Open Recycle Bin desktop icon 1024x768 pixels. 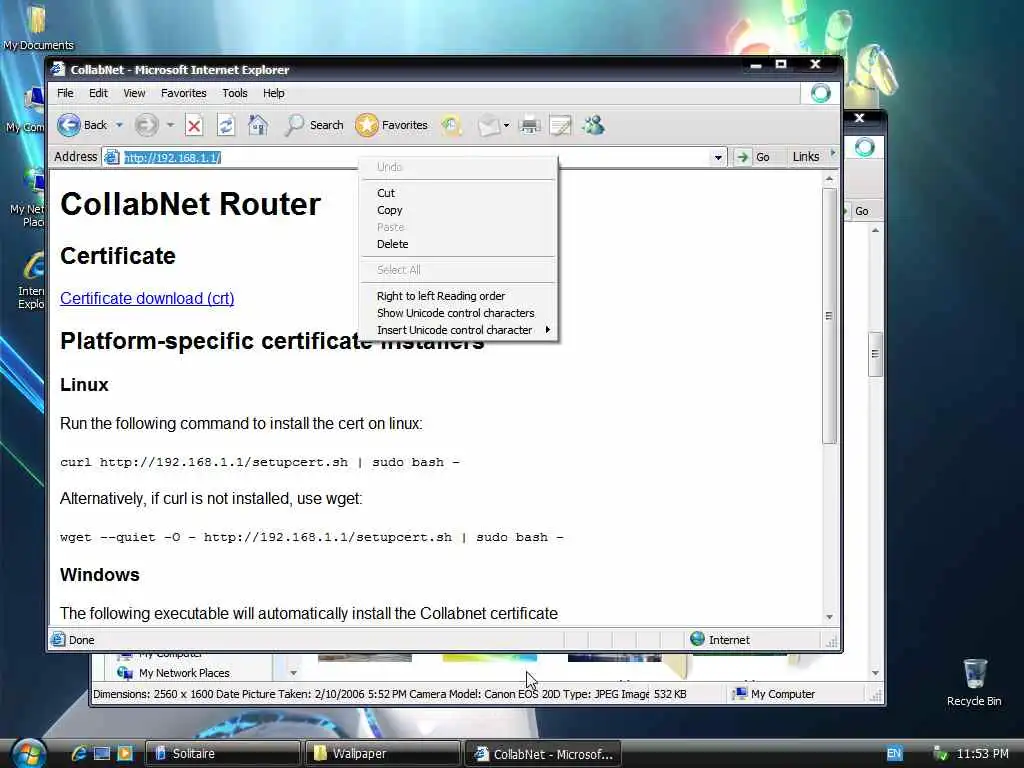click(974, 683)
